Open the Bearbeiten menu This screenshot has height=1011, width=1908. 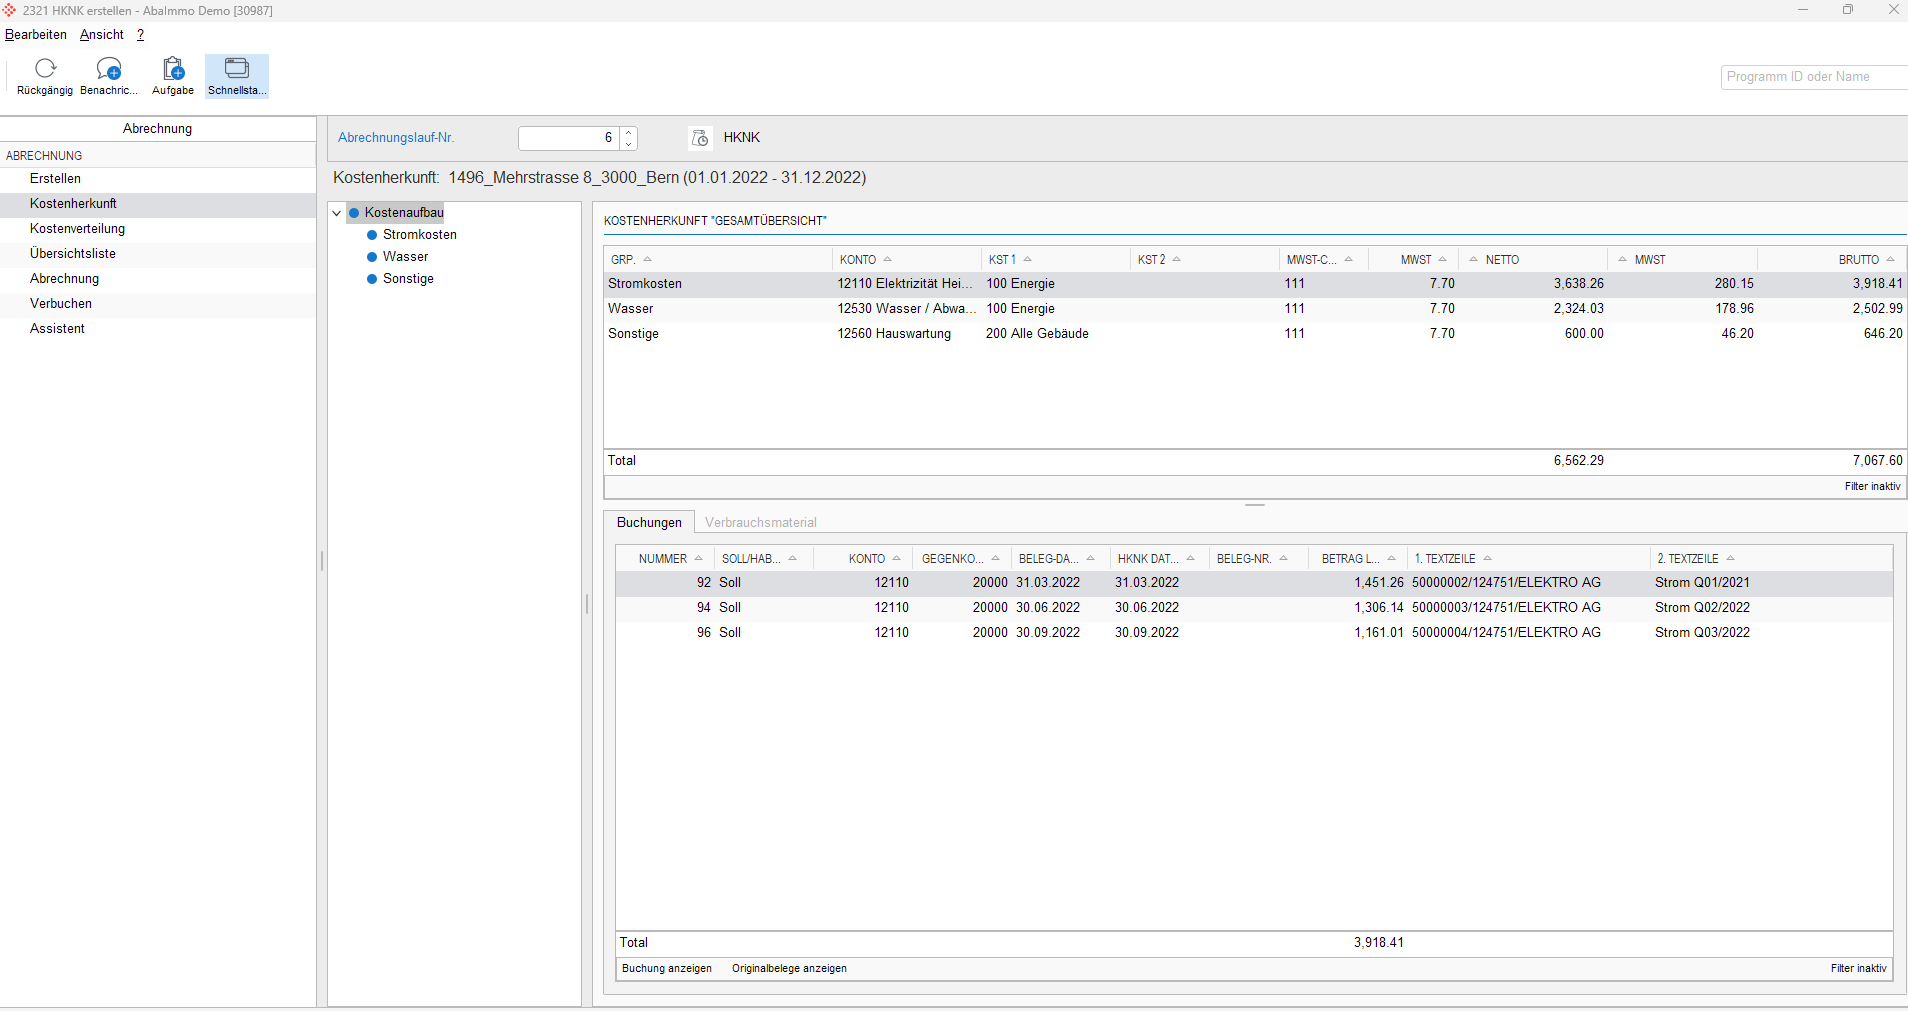(36, 35)
